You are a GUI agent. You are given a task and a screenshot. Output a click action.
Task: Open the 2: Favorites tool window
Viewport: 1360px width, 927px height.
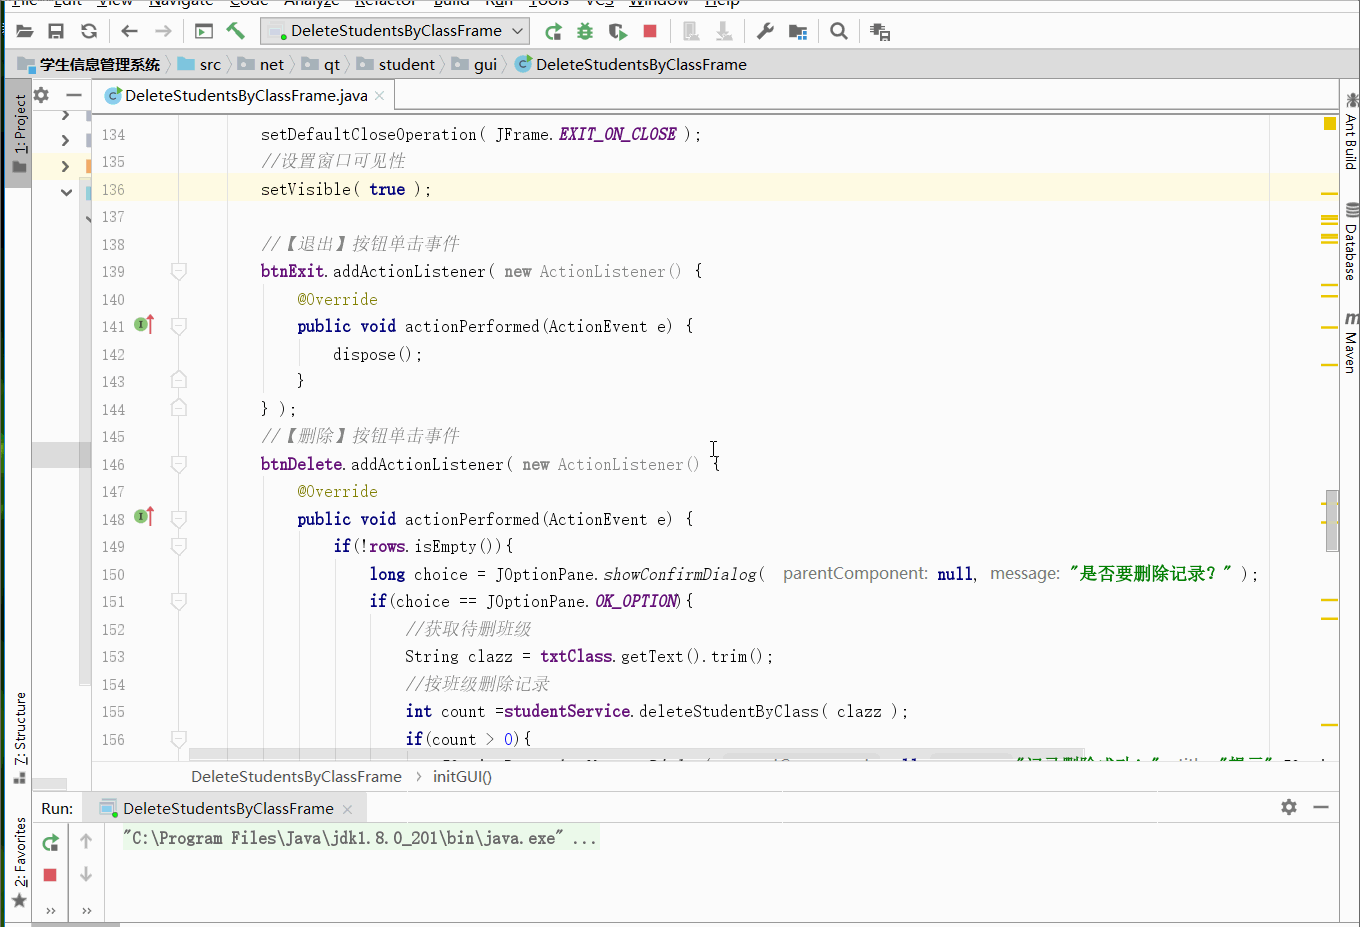click(x=19, y=861)
